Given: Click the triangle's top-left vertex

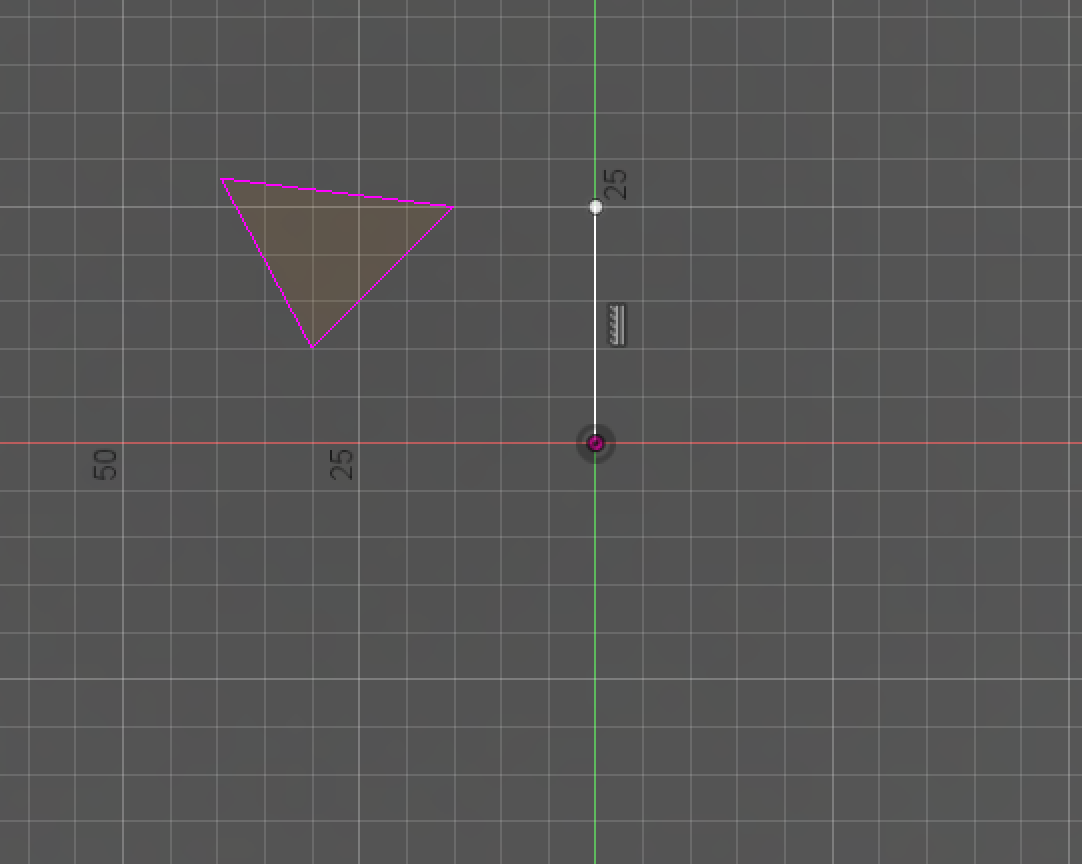Looking at the screenshot, I should [x=222, y=179].
